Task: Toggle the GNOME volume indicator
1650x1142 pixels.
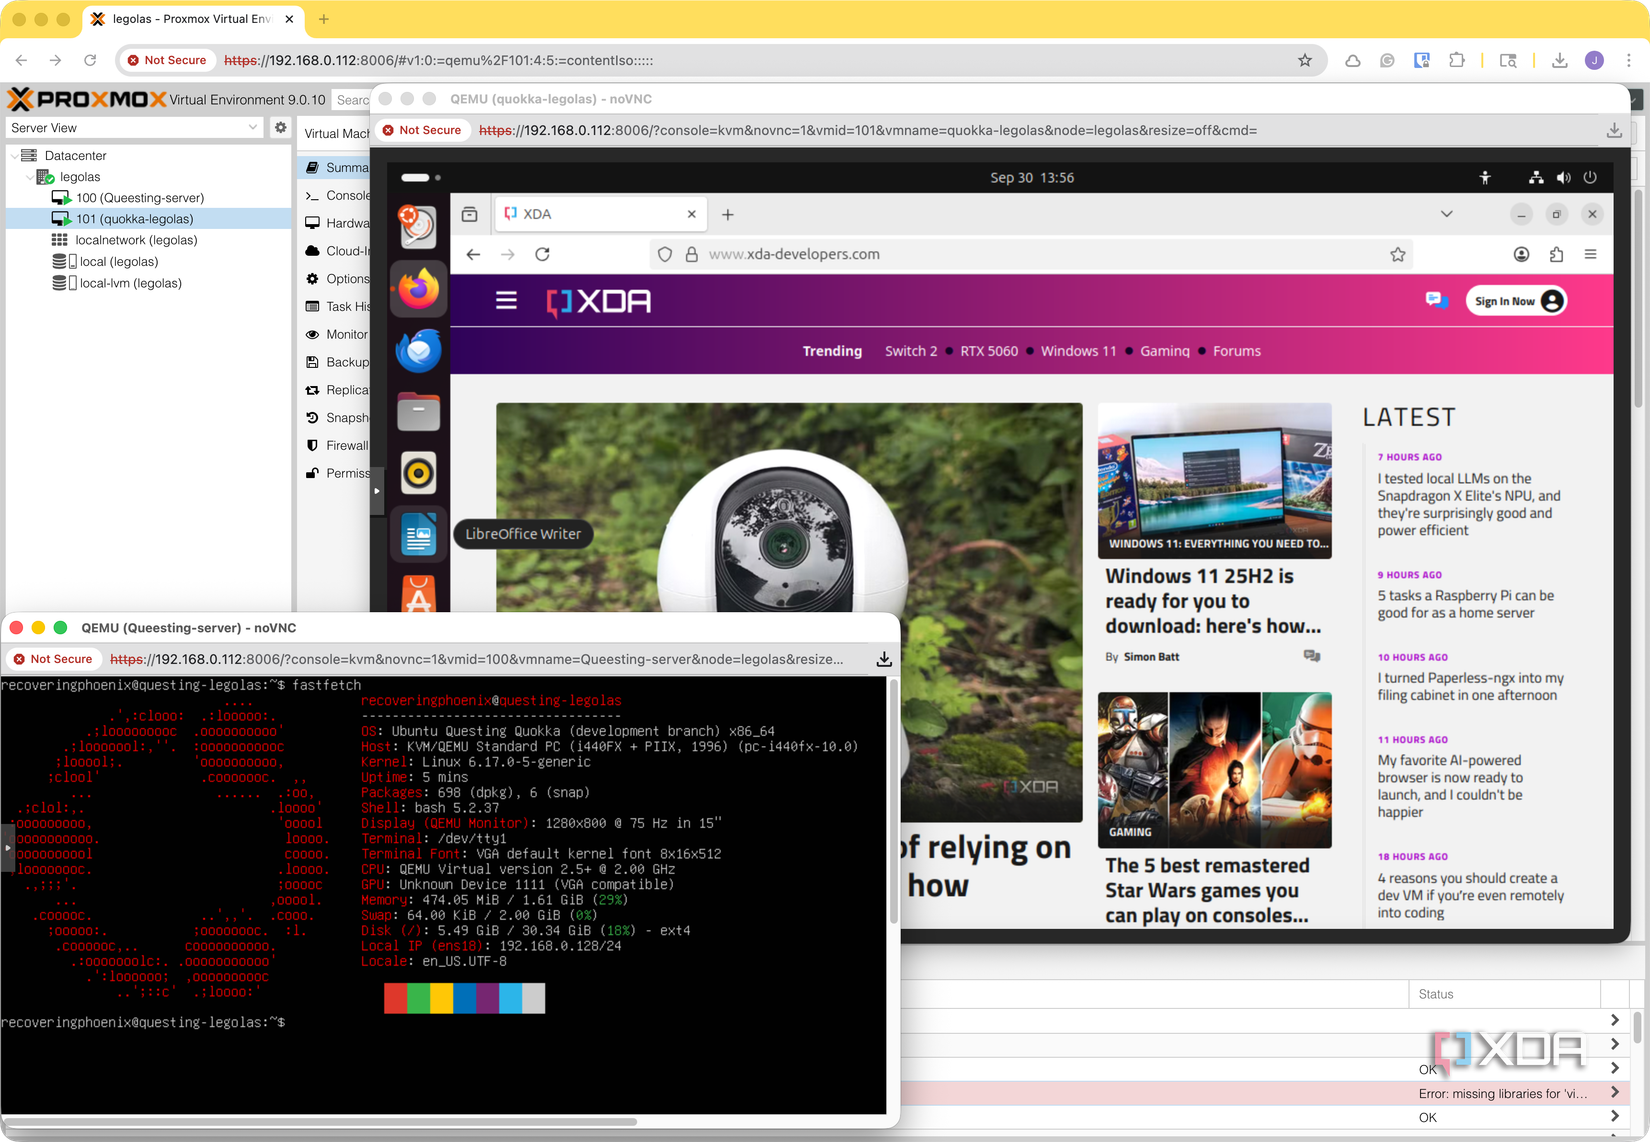Action: click(1563, 178)
